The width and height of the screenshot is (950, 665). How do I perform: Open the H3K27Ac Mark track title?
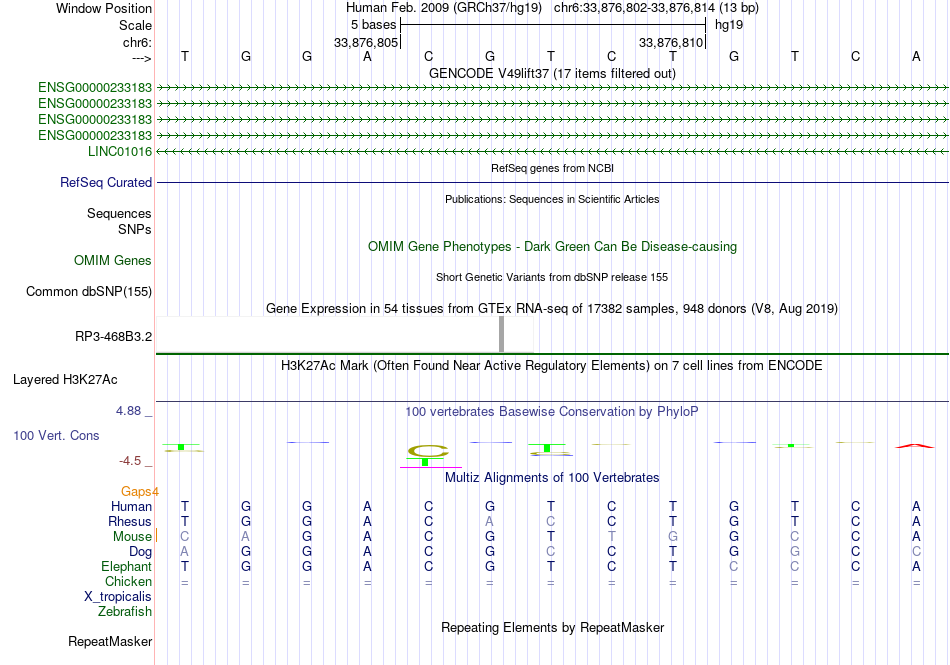[x=552, y=365]
